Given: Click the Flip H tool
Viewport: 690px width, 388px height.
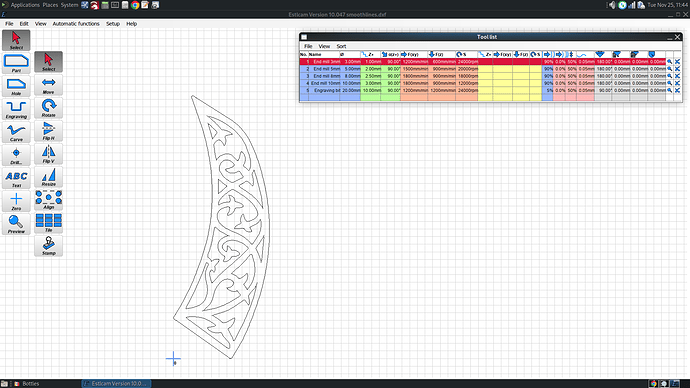Looking at the screenshot, I should click(48, 131).
